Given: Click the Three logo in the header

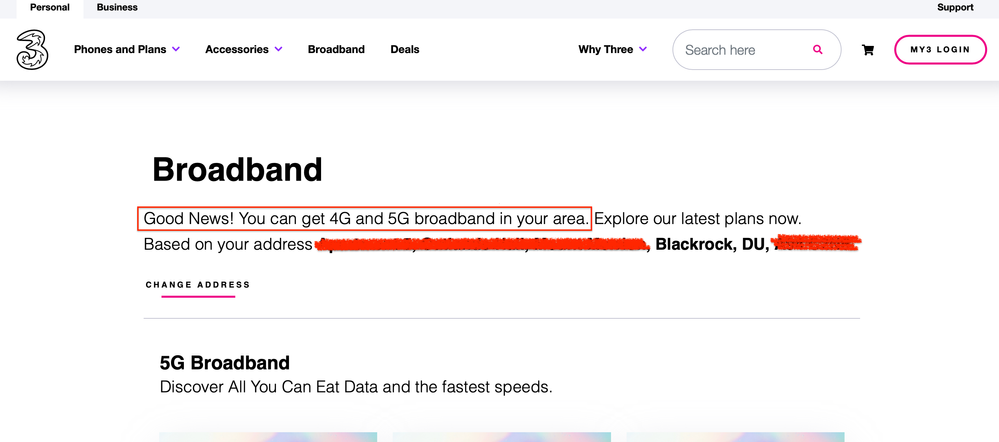Looking at the screenshot, I should [33, 50].
